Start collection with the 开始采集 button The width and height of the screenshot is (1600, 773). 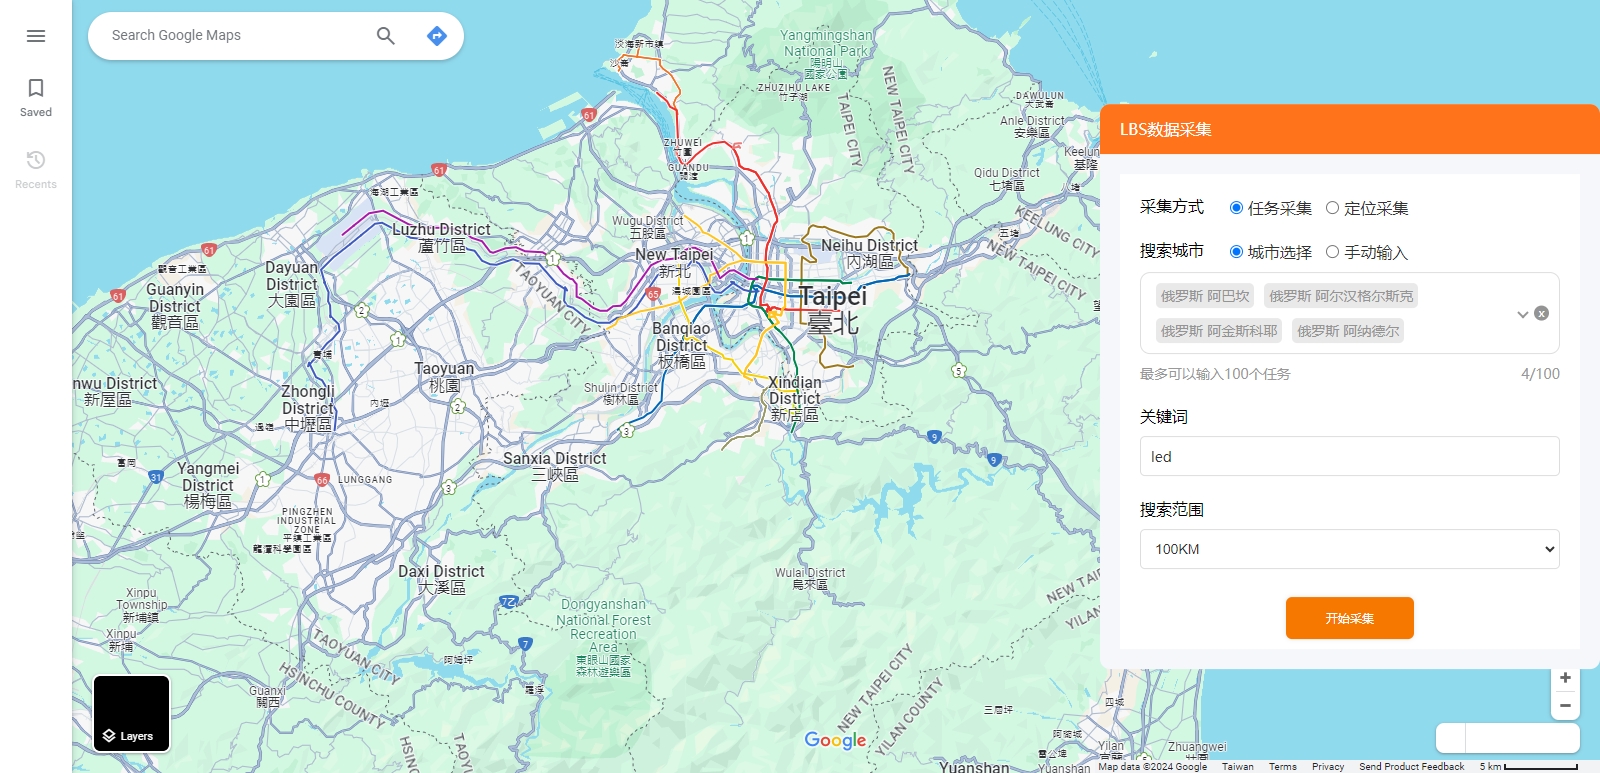[1350, 618]
